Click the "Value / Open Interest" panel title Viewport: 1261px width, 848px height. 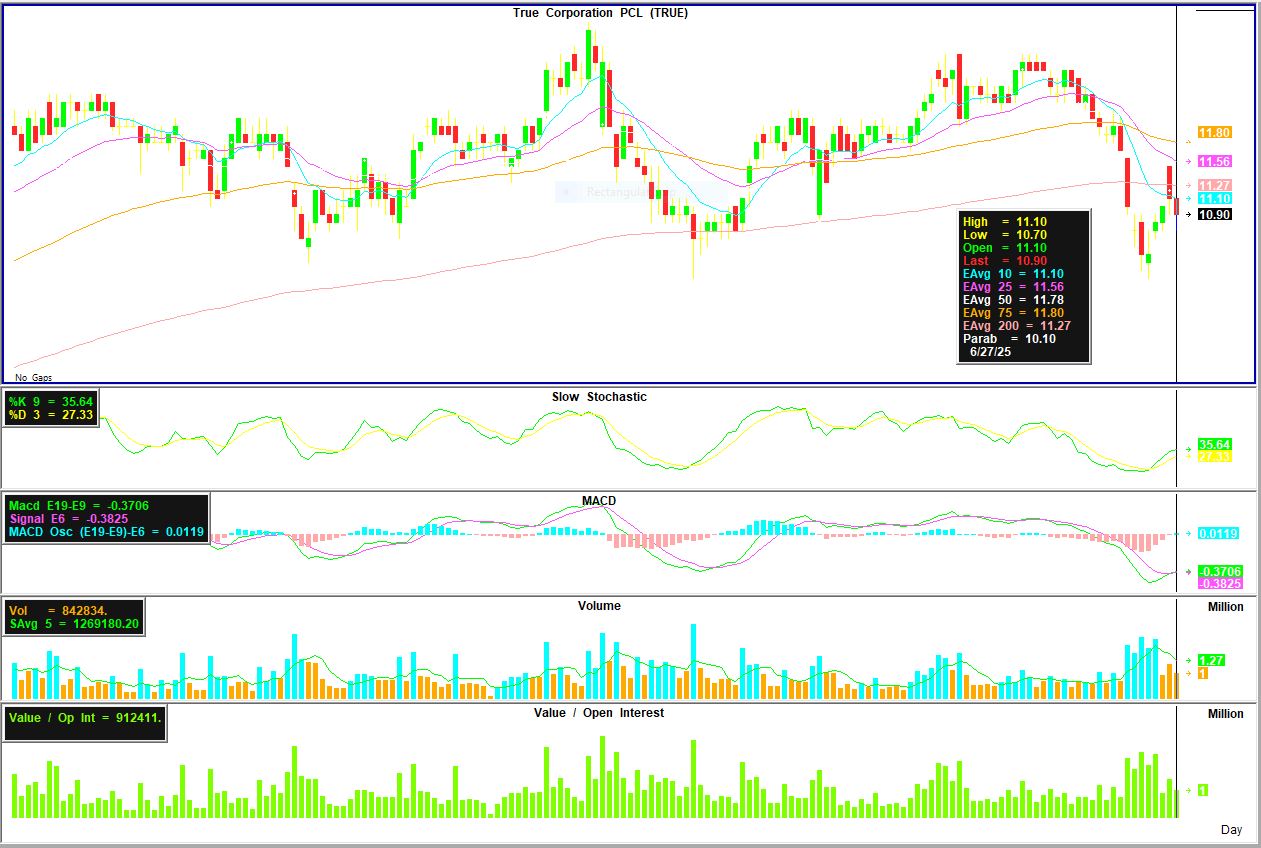pos(599,713)
